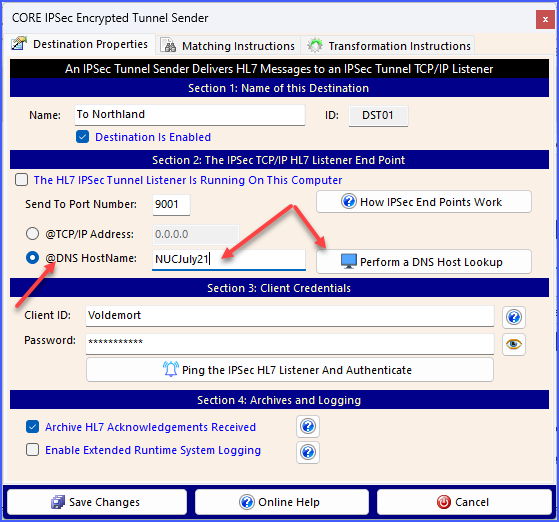Reveal password with the eye icon
The height and width of the screenshot is (522, 559).
[514, 344]
